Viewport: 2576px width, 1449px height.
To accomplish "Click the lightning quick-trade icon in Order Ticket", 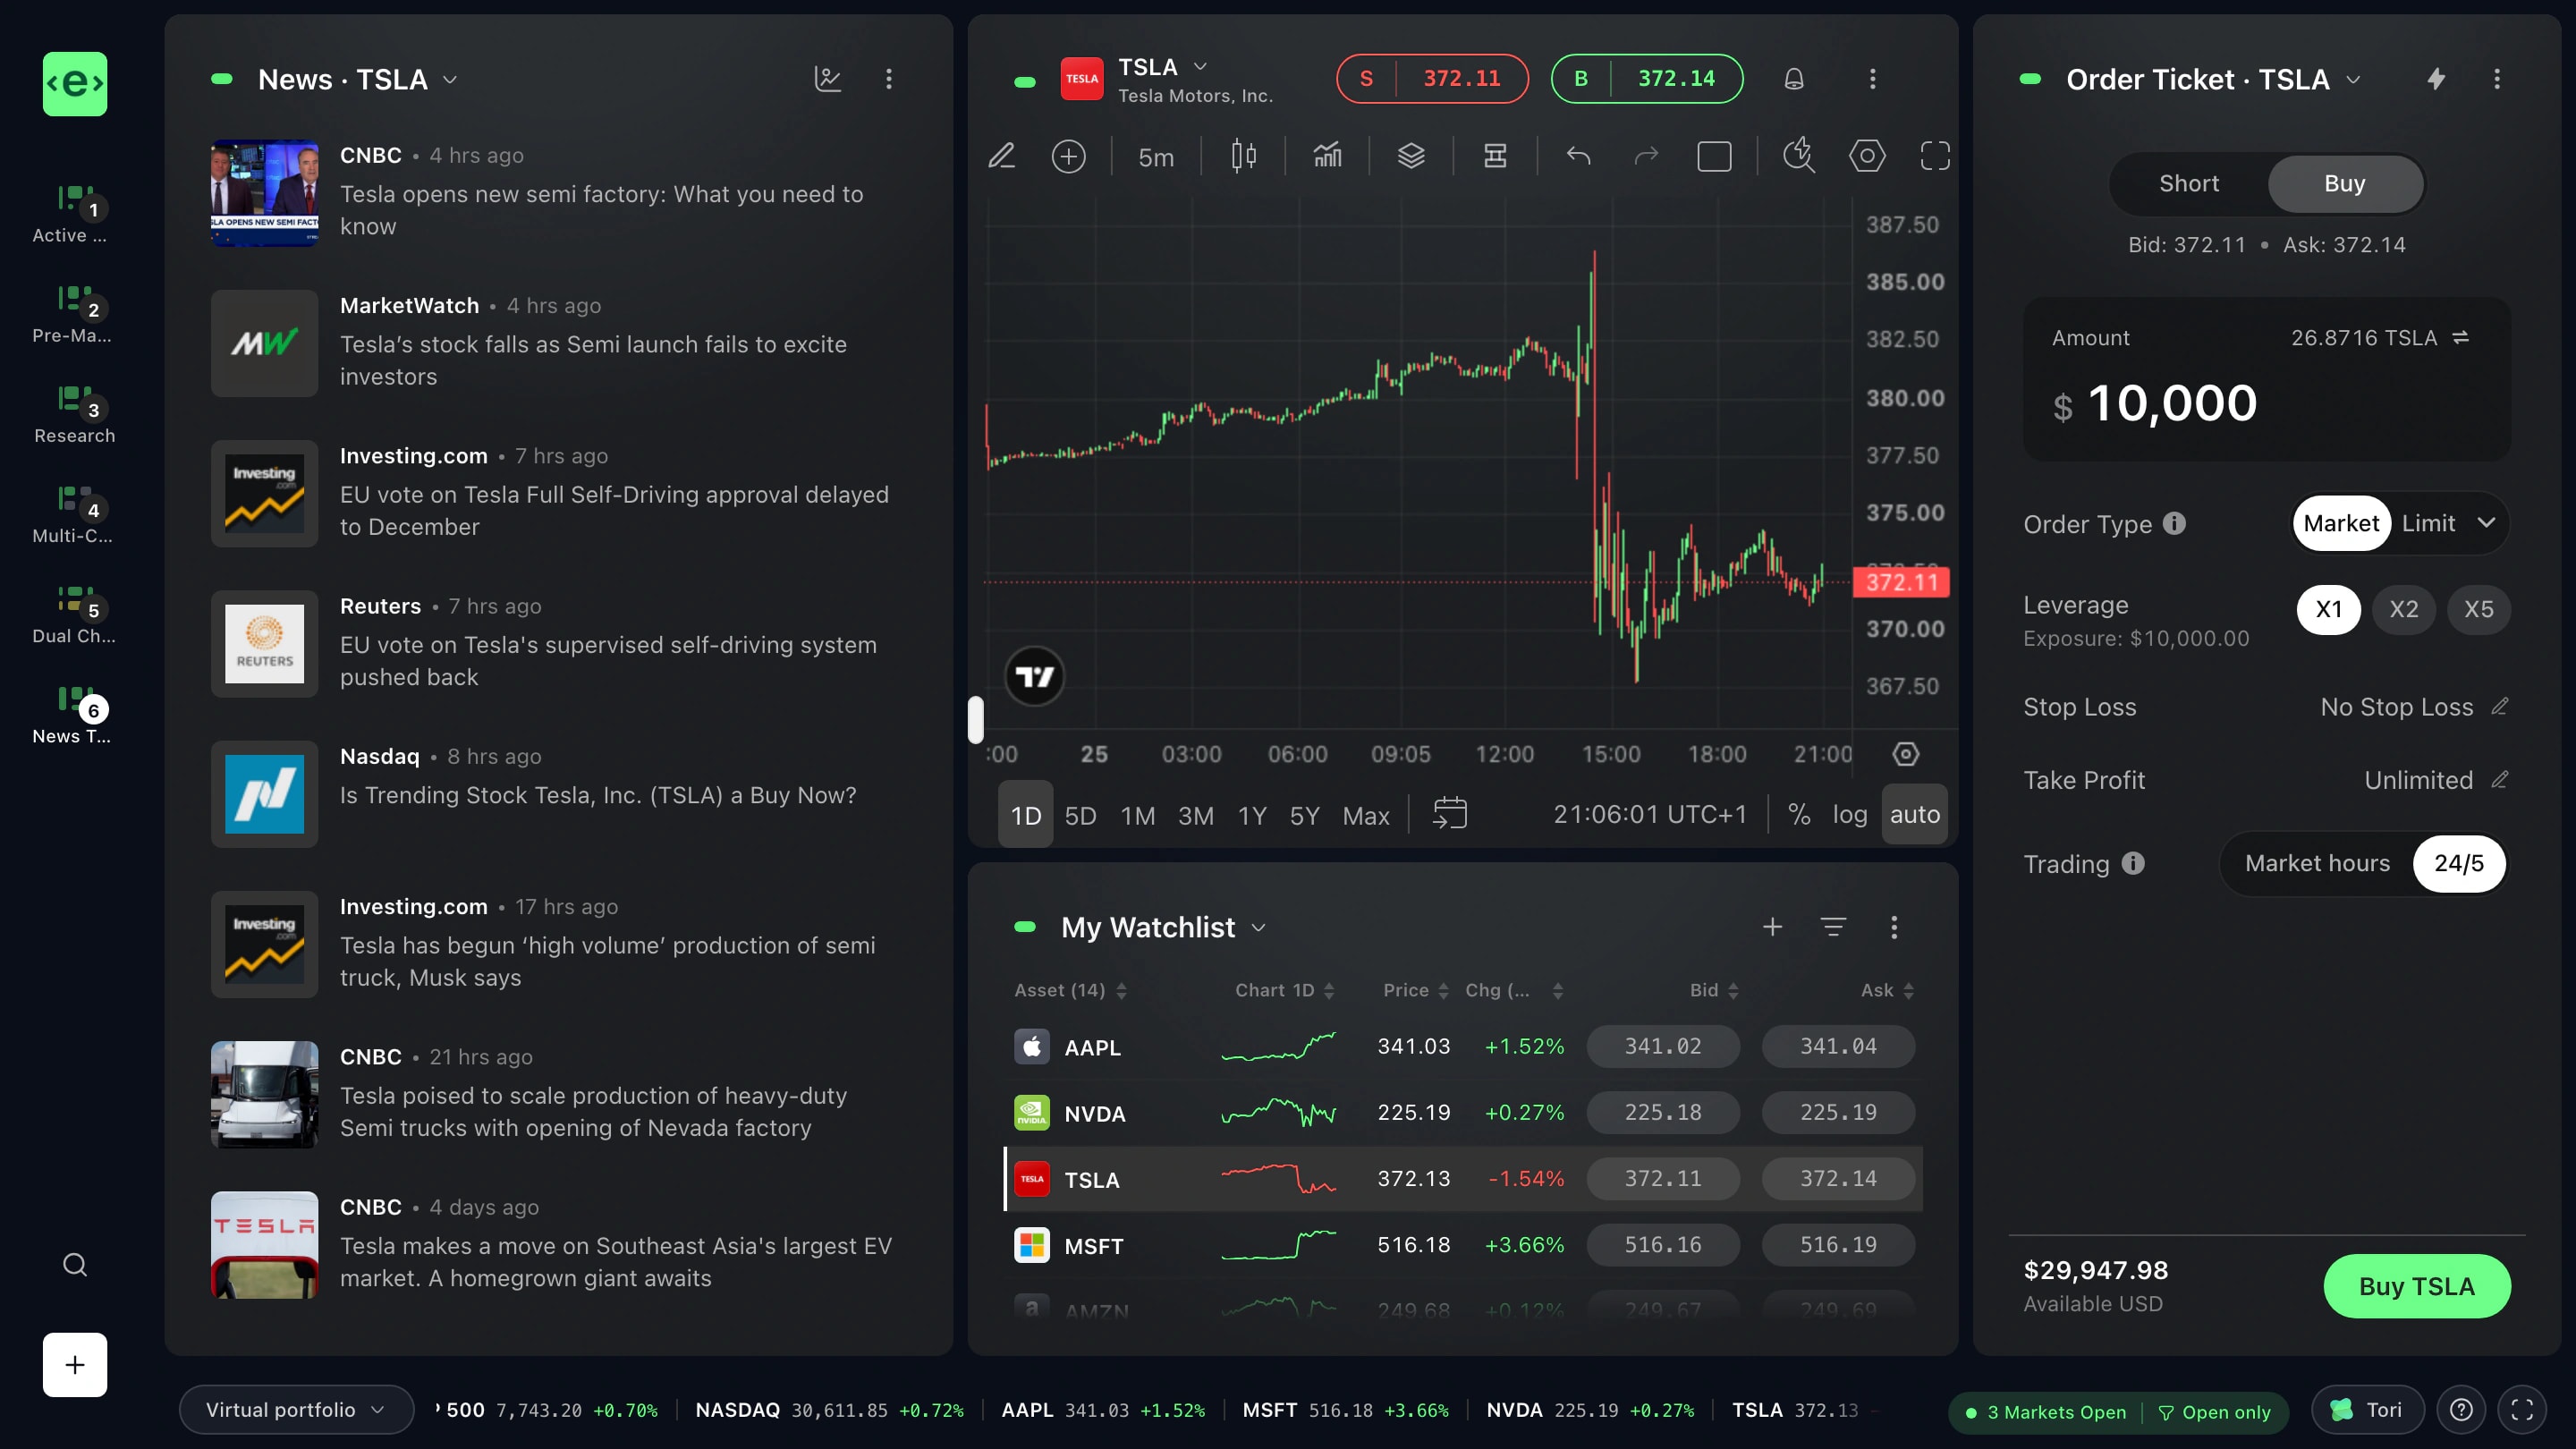I will [2436, 79].
